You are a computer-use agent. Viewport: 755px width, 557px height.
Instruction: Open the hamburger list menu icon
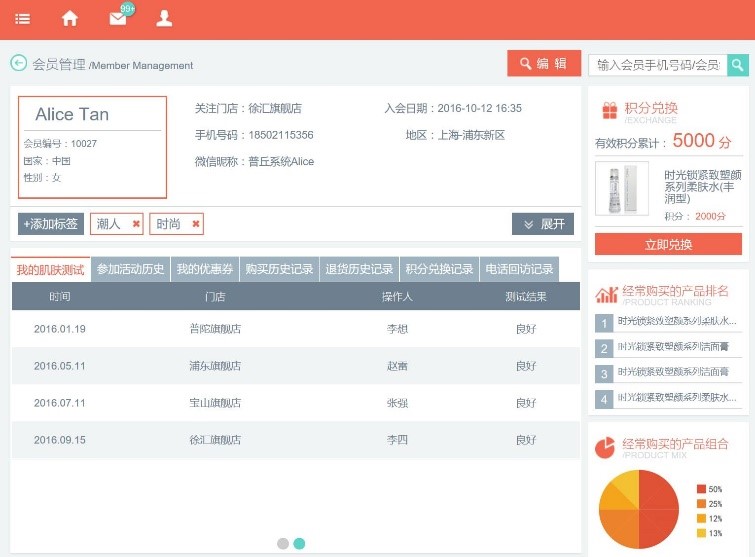[x=22, y=18]
